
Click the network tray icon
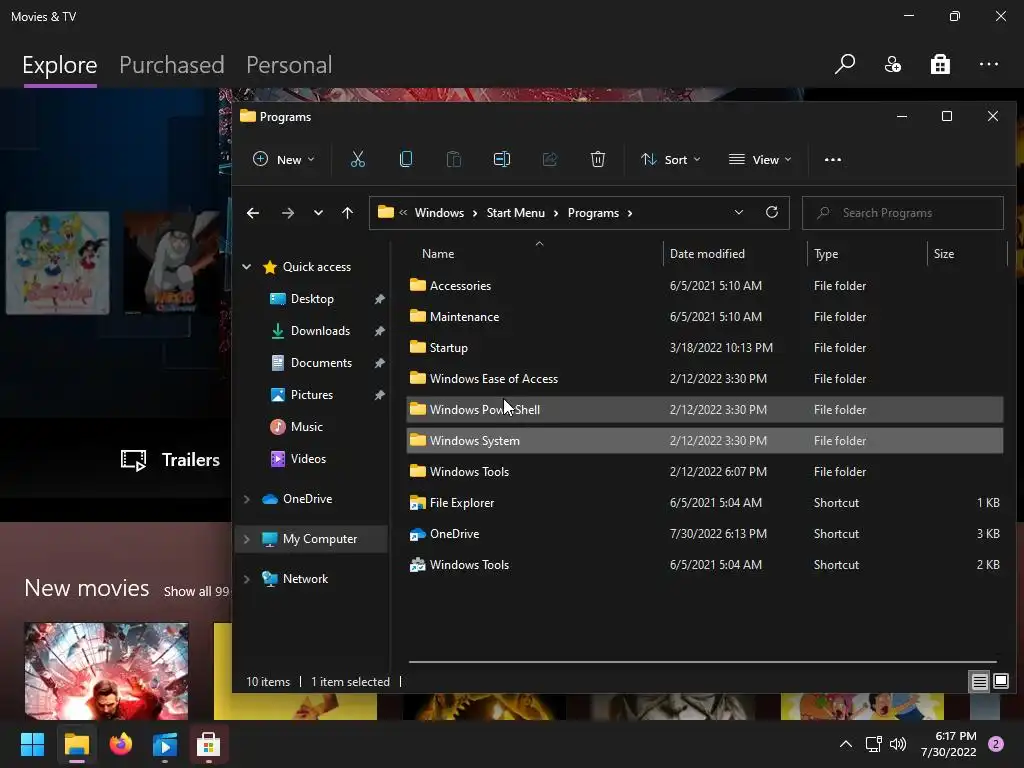pyautogui.click(x=873, y=744)
